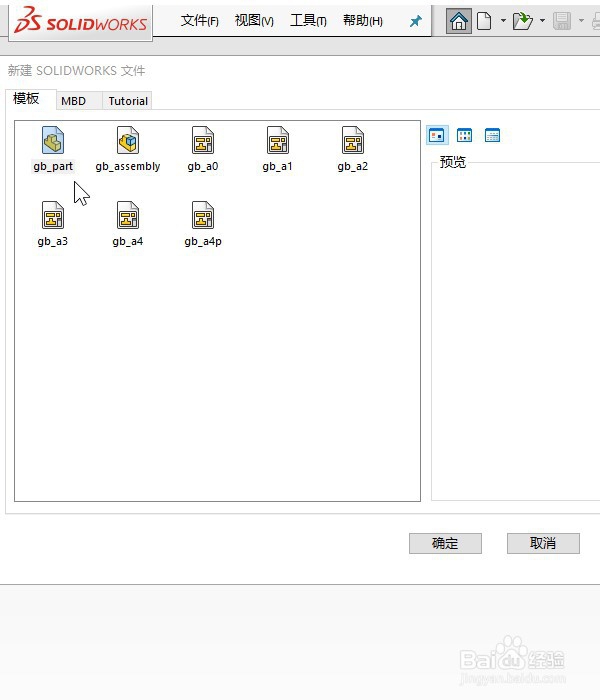
Task: Cancel with the 取消 button
Action: (x=543, y=543)
